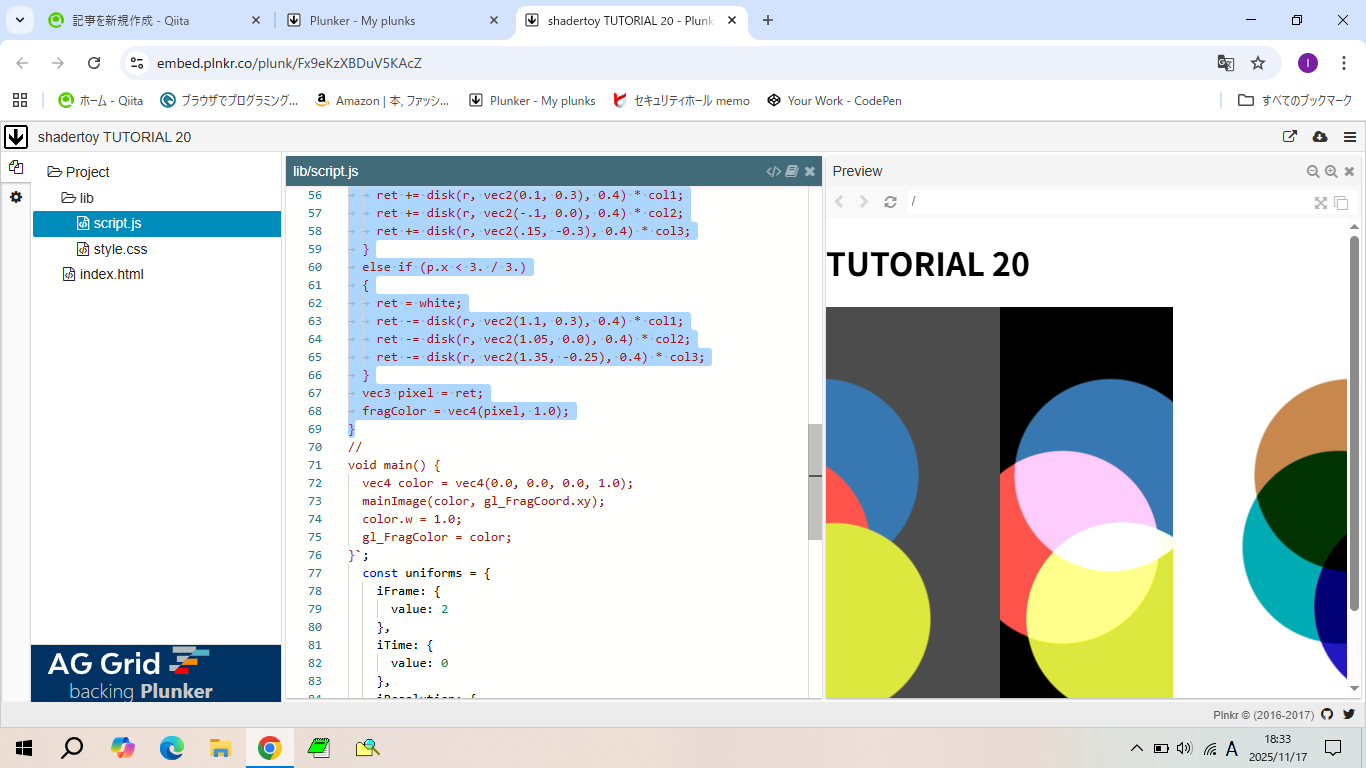Go forward in the preview browser
Image resolution: width=1366 pixels, height=768 pixels.
click(x=864, y=202)
